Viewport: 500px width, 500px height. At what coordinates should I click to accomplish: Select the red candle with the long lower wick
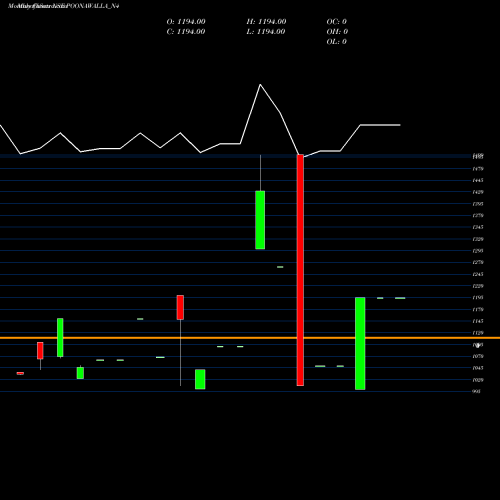pos(180,307)
